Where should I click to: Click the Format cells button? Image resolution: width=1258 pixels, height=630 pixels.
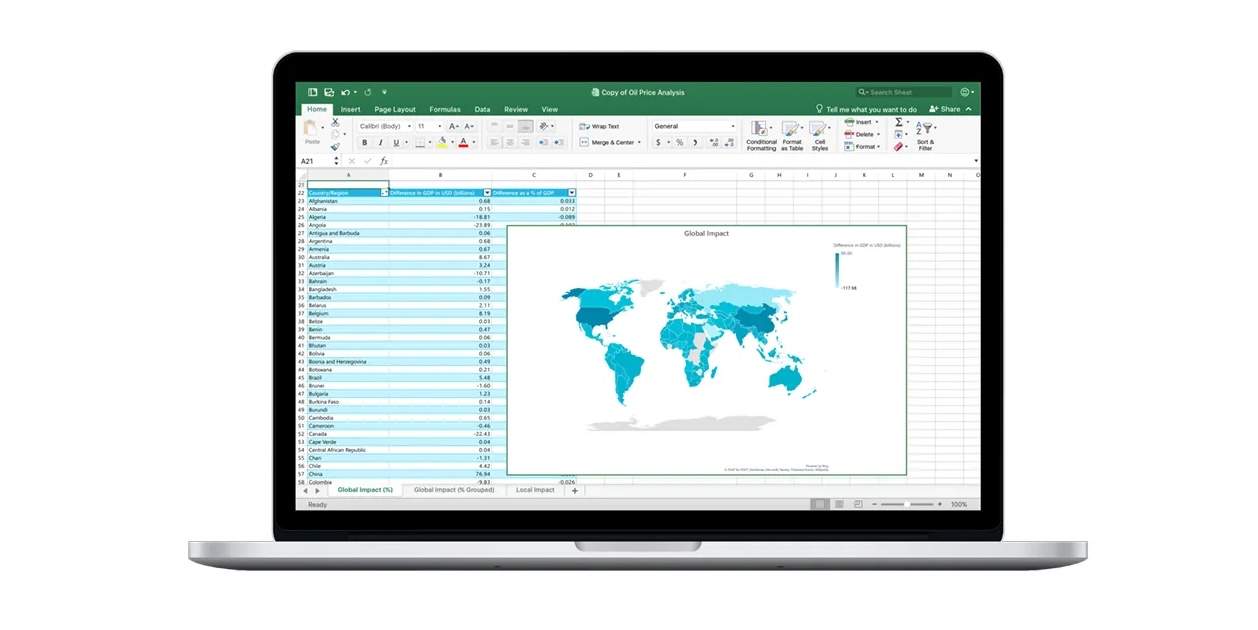coord(861,146)
